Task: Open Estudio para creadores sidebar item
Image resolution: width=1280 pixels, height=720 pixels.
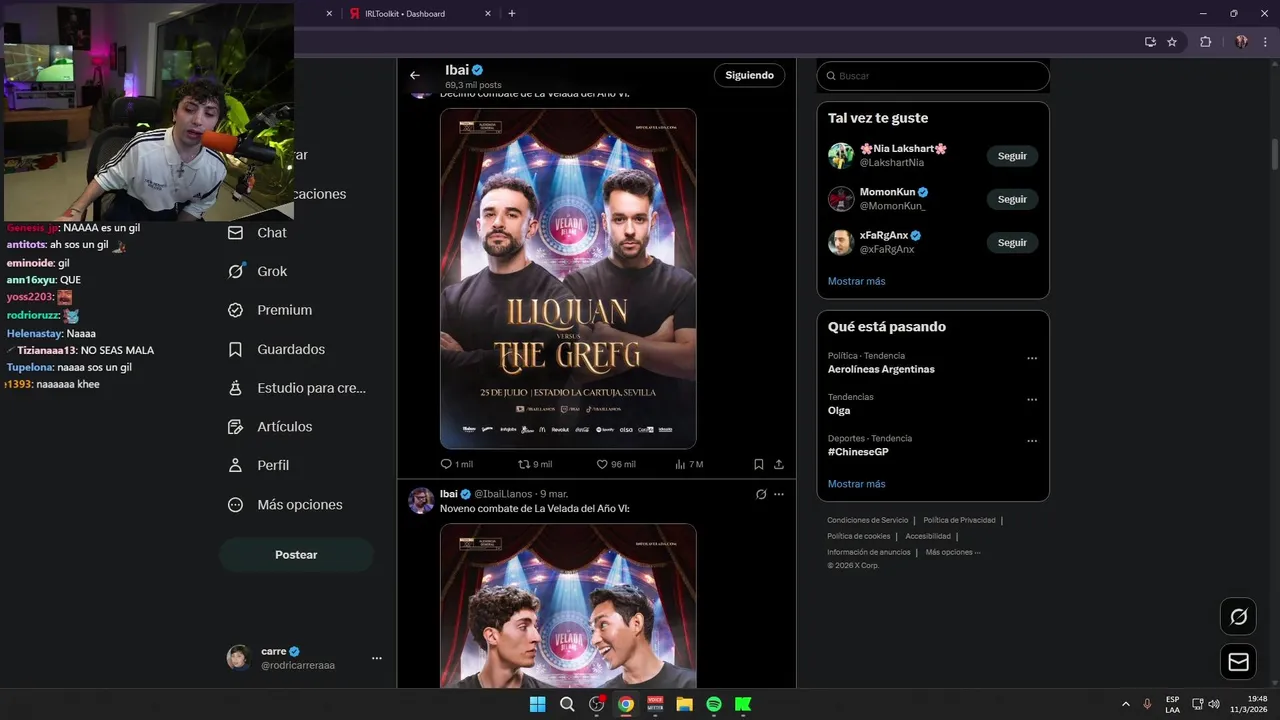Action: [297, 388]
